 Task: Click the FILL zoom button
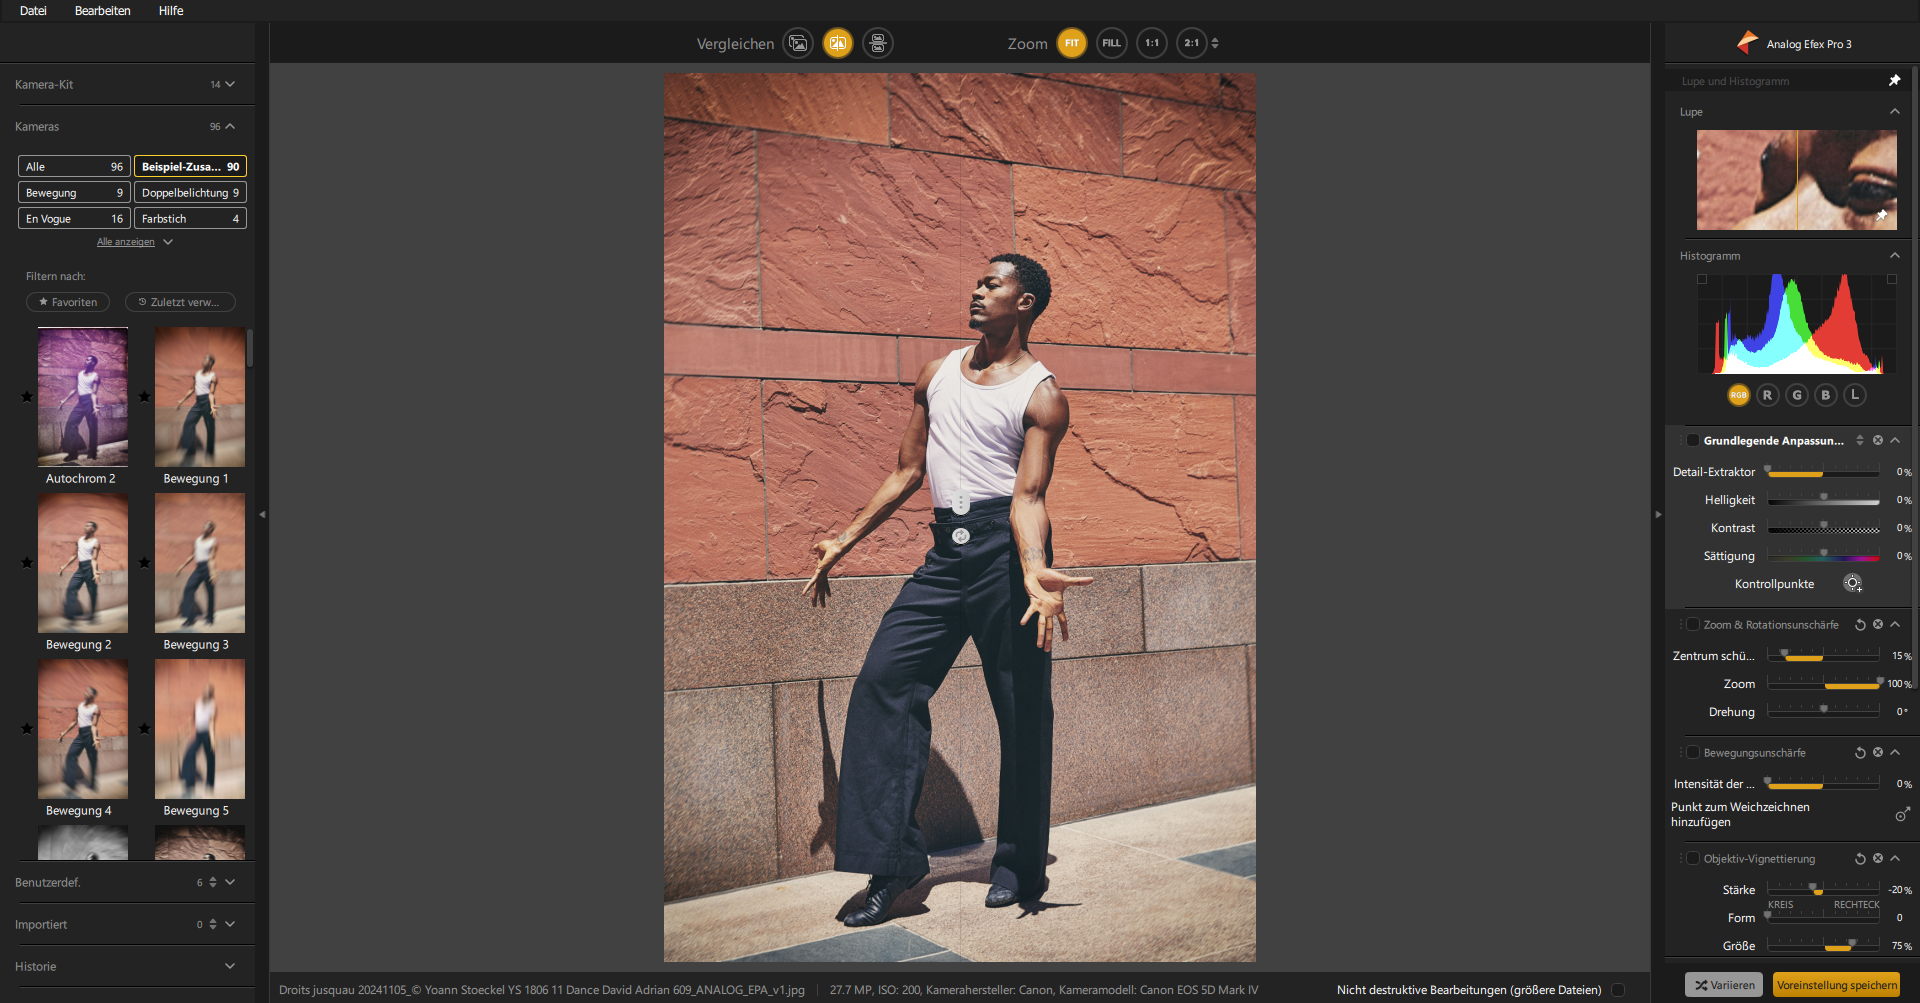tap(1111, 43)
